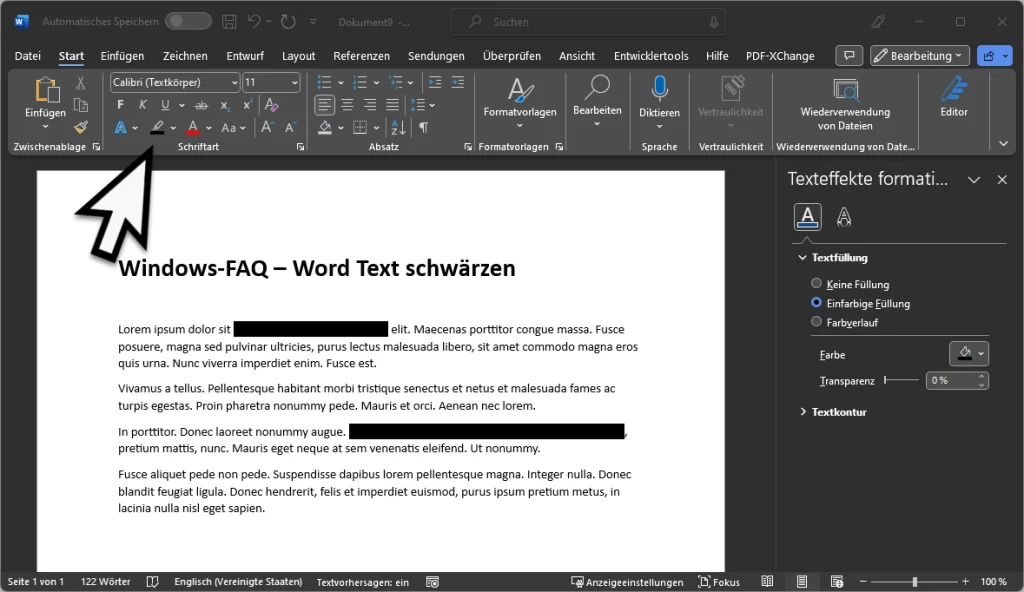The width and height of the screenshot is (1024, 592).
Task: Select Texteffekte outline A tab icon
Action: (844, 217)
